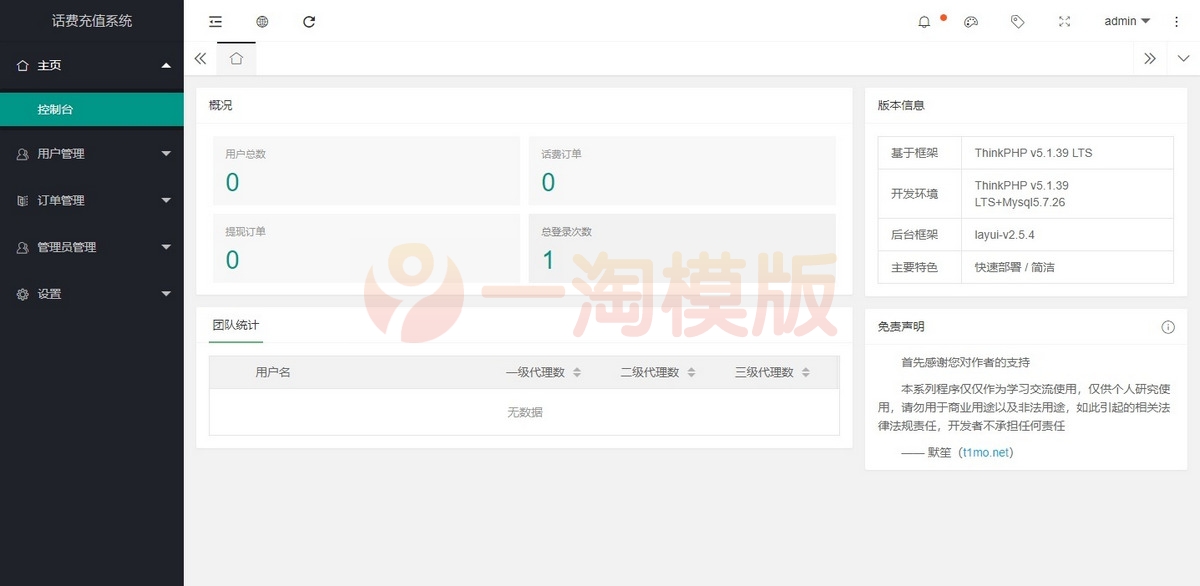Open the theme palette icon
1200x586 pixels.
[970, 21]
